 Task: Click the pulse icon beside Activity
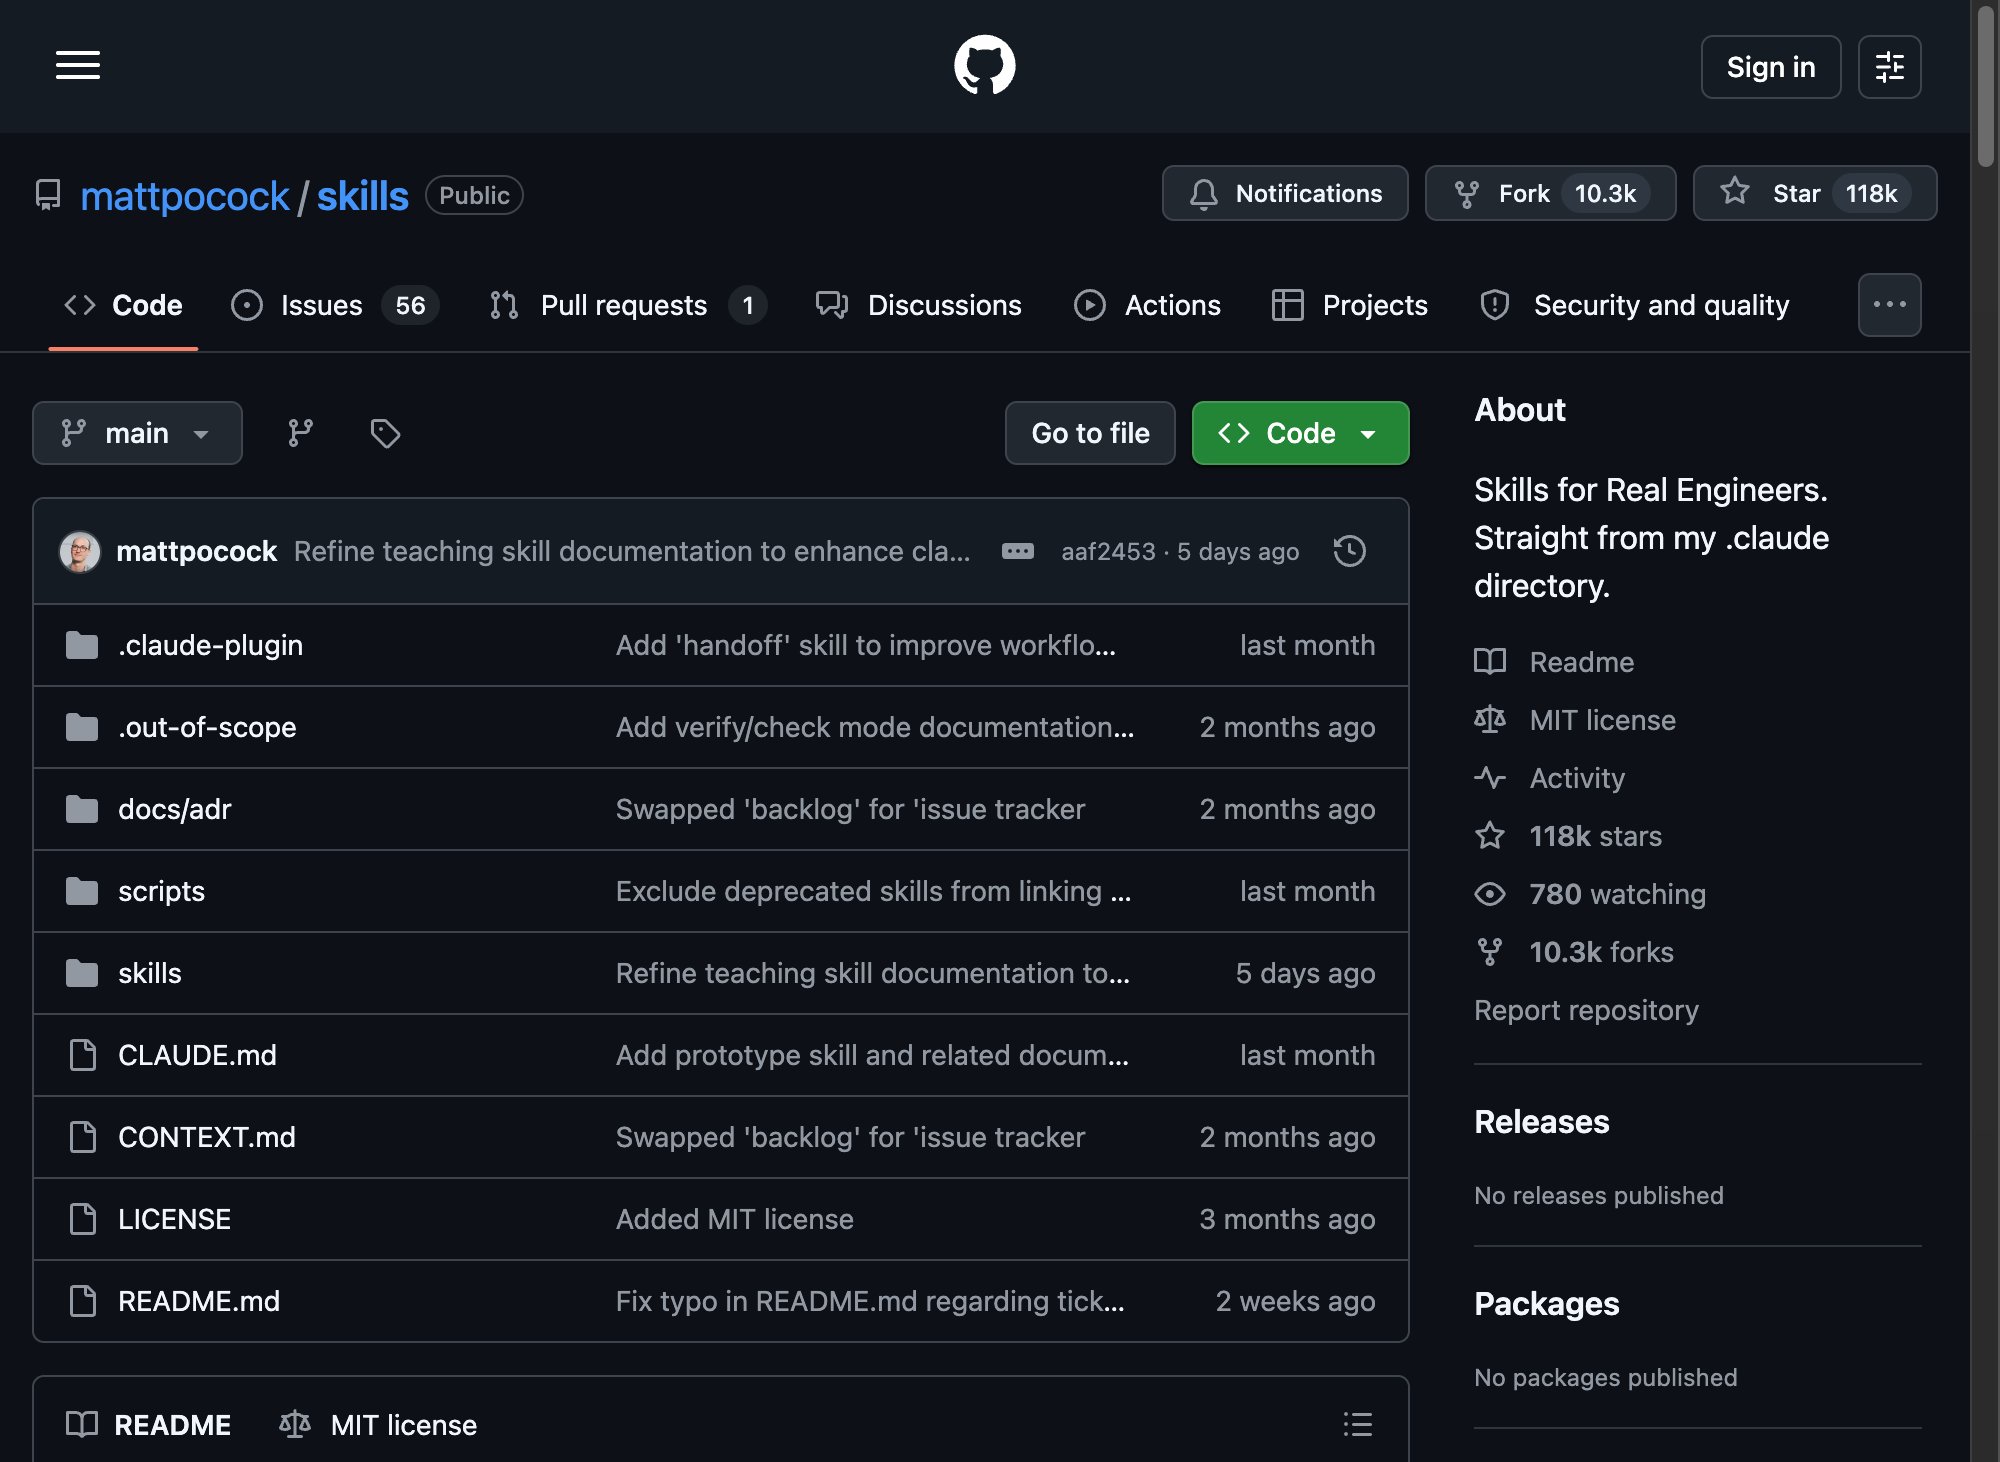click(1490, 778)
